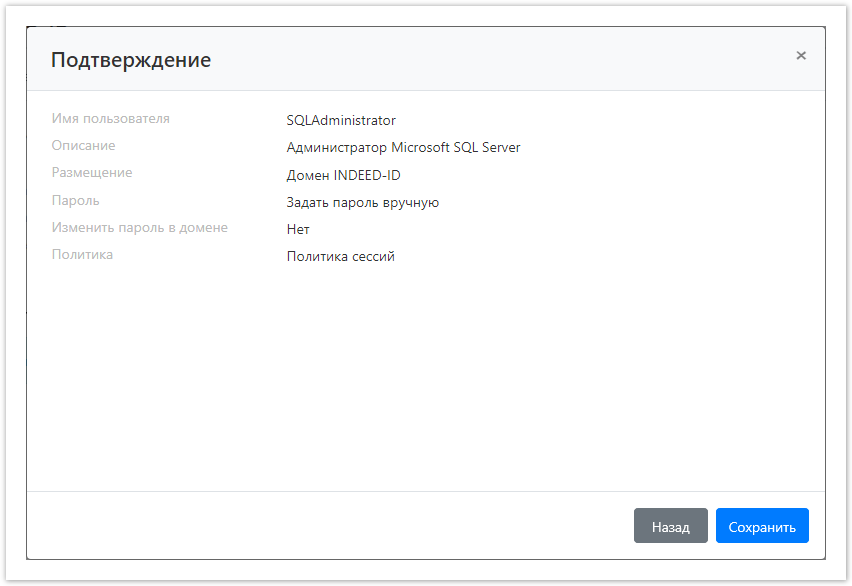
Task: Click the Изменить пароль в домене label
Action: (141, 227)
